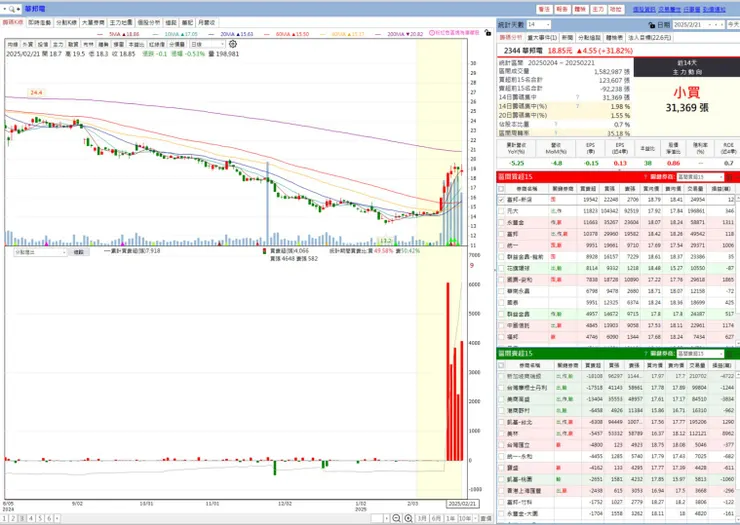The height and width of the screenshot is (525, 740).
Task: Set chart range with the 3月 button
Action: [422, 518]
